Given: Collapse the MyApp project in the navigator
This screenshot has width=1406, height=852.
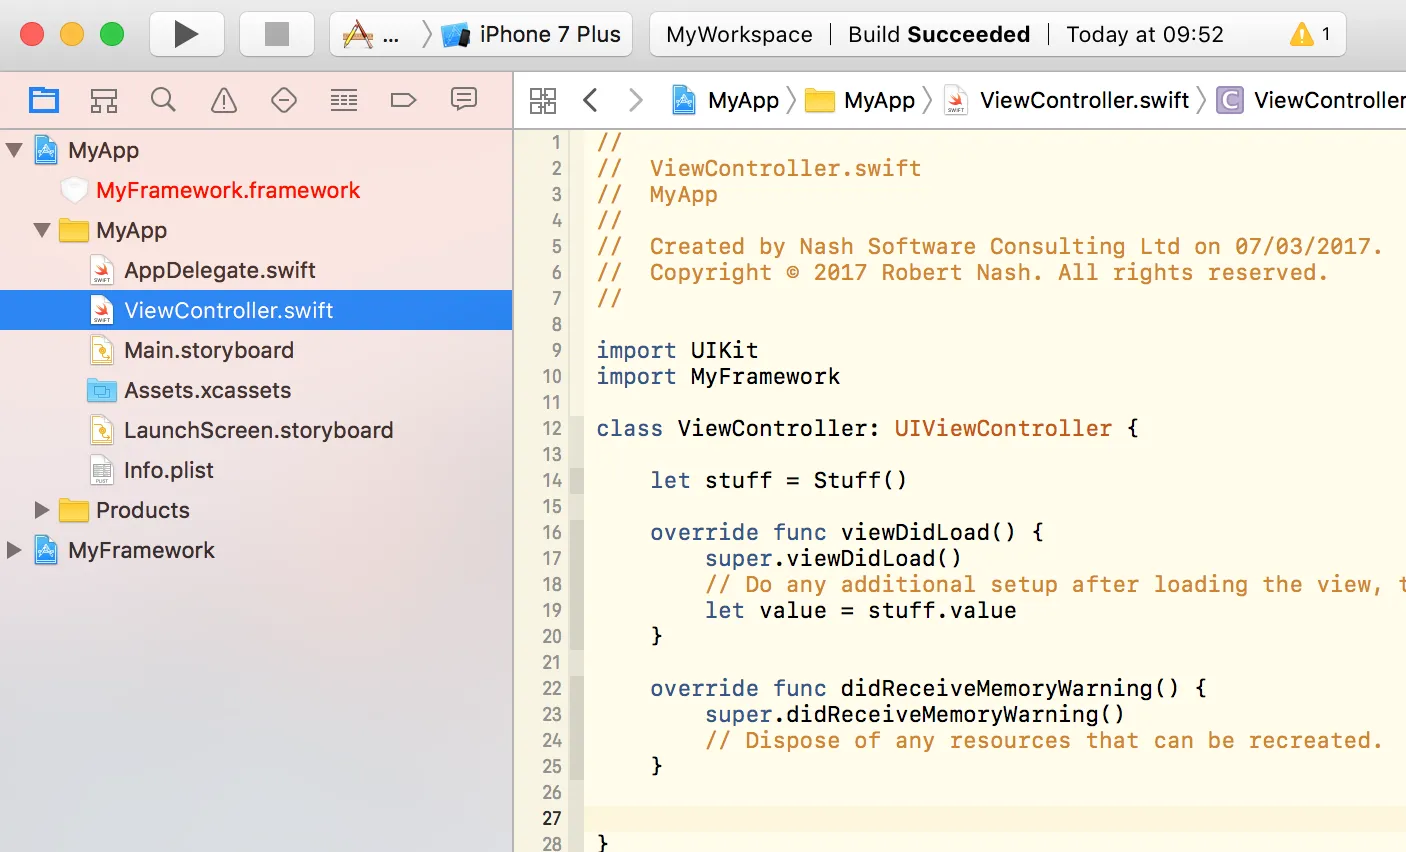Looking at the screenshot, I should coord(14,150).
